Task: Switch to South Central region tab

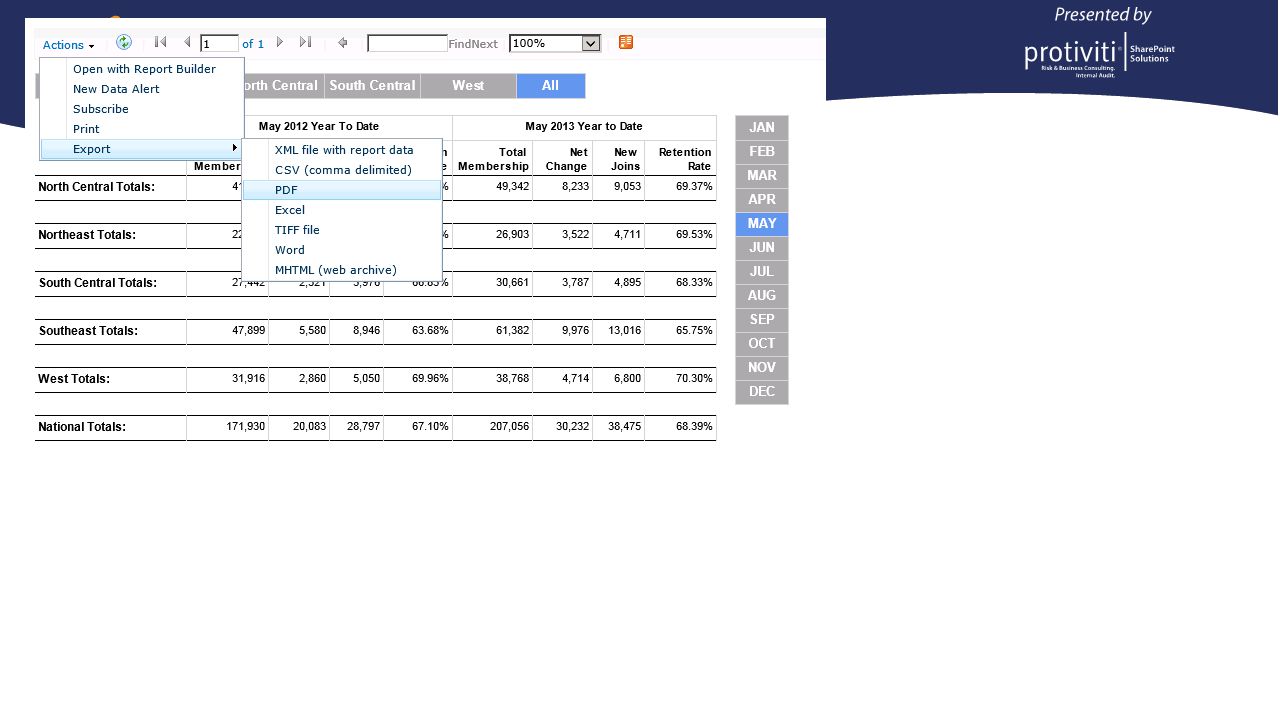Action: 372,86
